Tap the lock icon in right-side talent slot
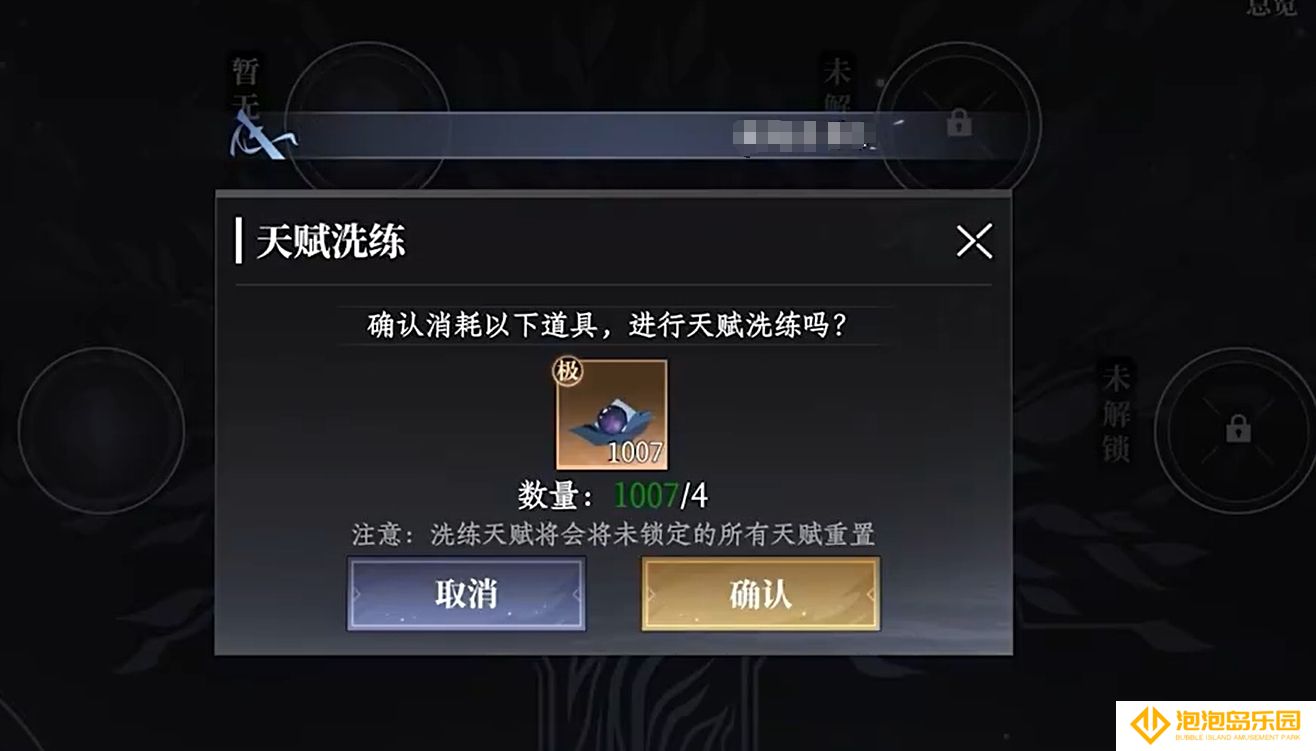The width and height of the screenshot is (1316, 751). click(1238, 430)
